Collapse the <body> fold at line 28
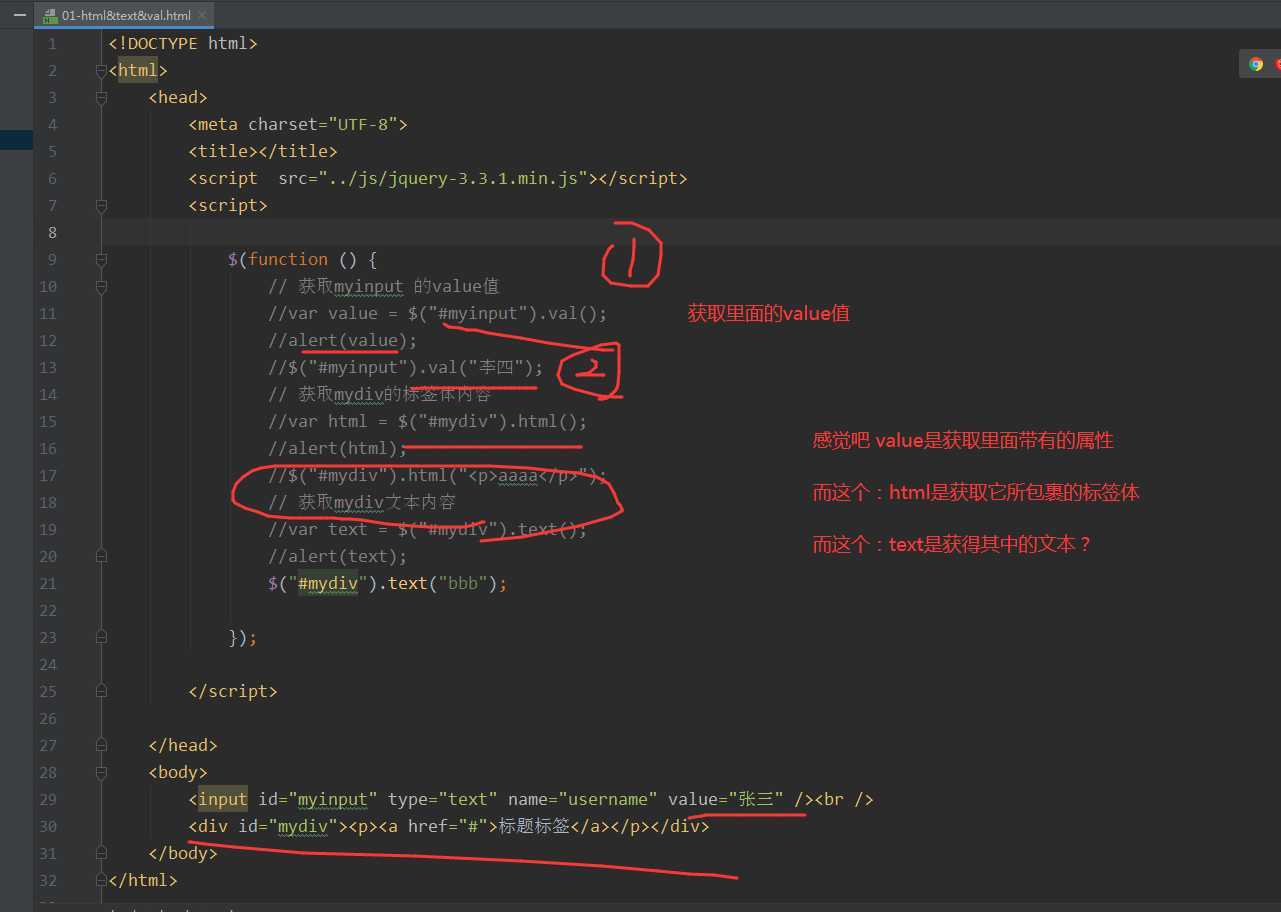Screen dimensions: 1281x912 101,773
